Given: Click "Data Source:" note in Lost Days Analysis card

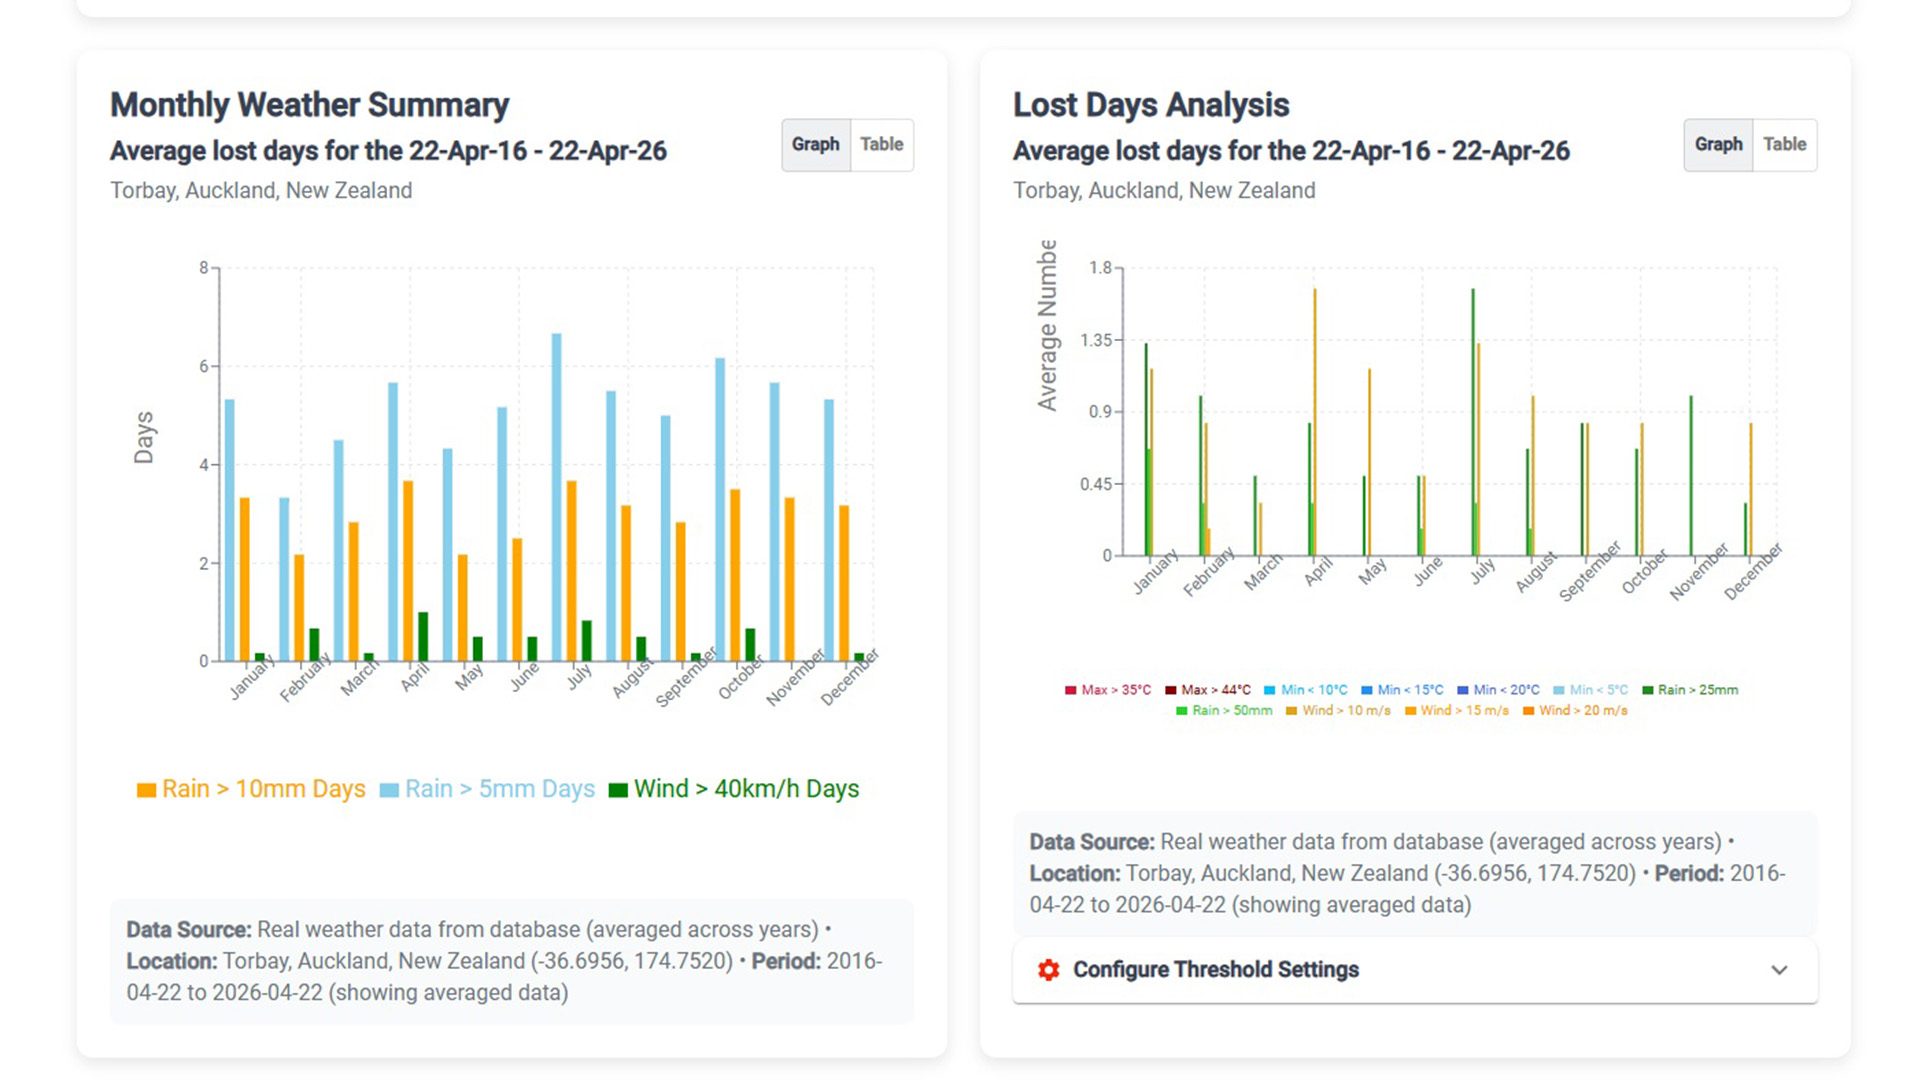Looking at the screenshot, I should (x=1092, y=842).
